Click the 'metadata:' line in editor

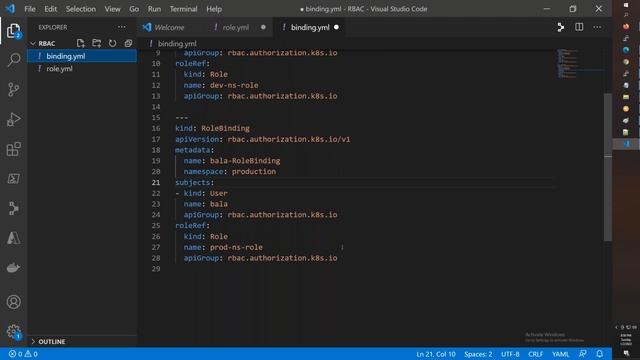tap(194, 150)
